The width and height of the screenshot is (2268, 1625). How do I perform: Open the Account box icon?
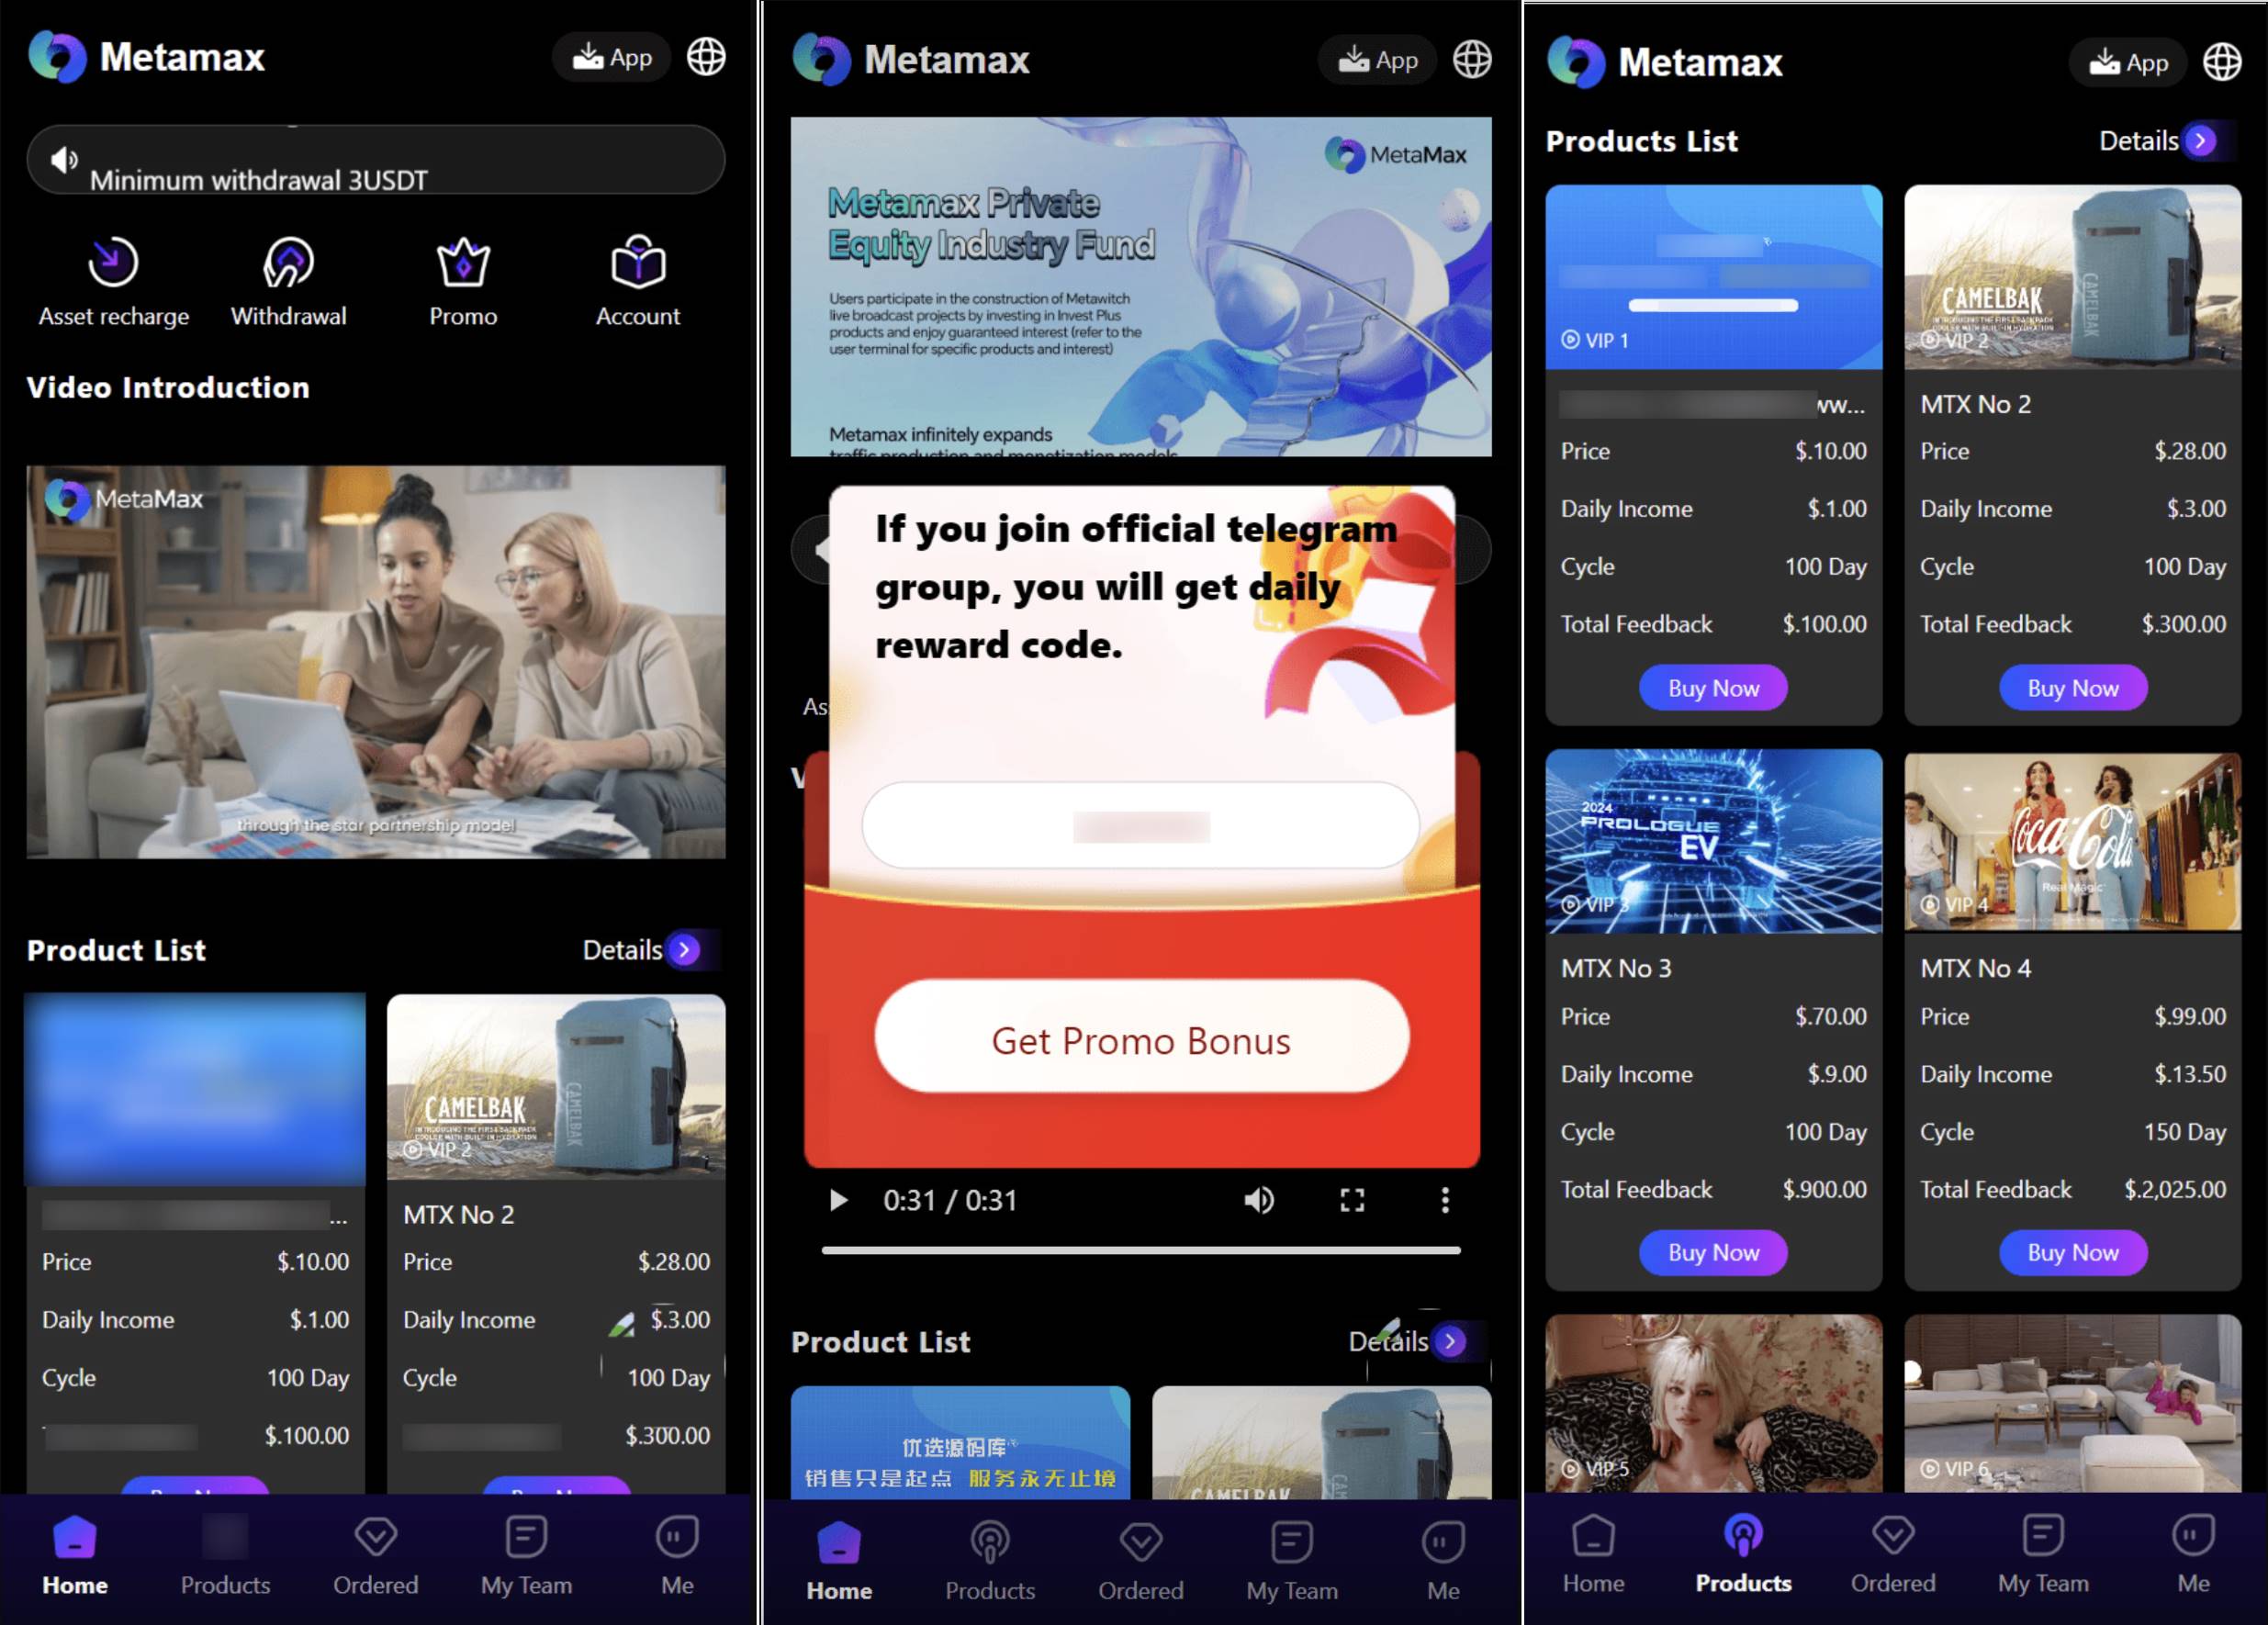(x=638, y=263)
